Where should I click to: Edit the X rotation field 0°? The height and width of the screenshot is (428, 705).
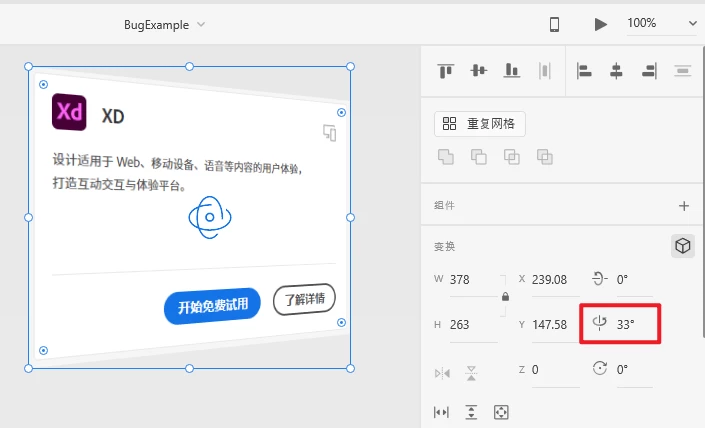pos(634,280)
